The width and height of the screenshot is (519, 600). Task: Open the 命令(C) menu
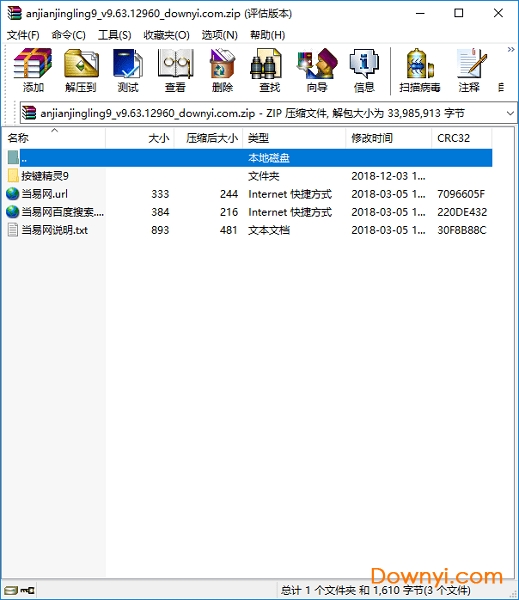coord(69,35)
